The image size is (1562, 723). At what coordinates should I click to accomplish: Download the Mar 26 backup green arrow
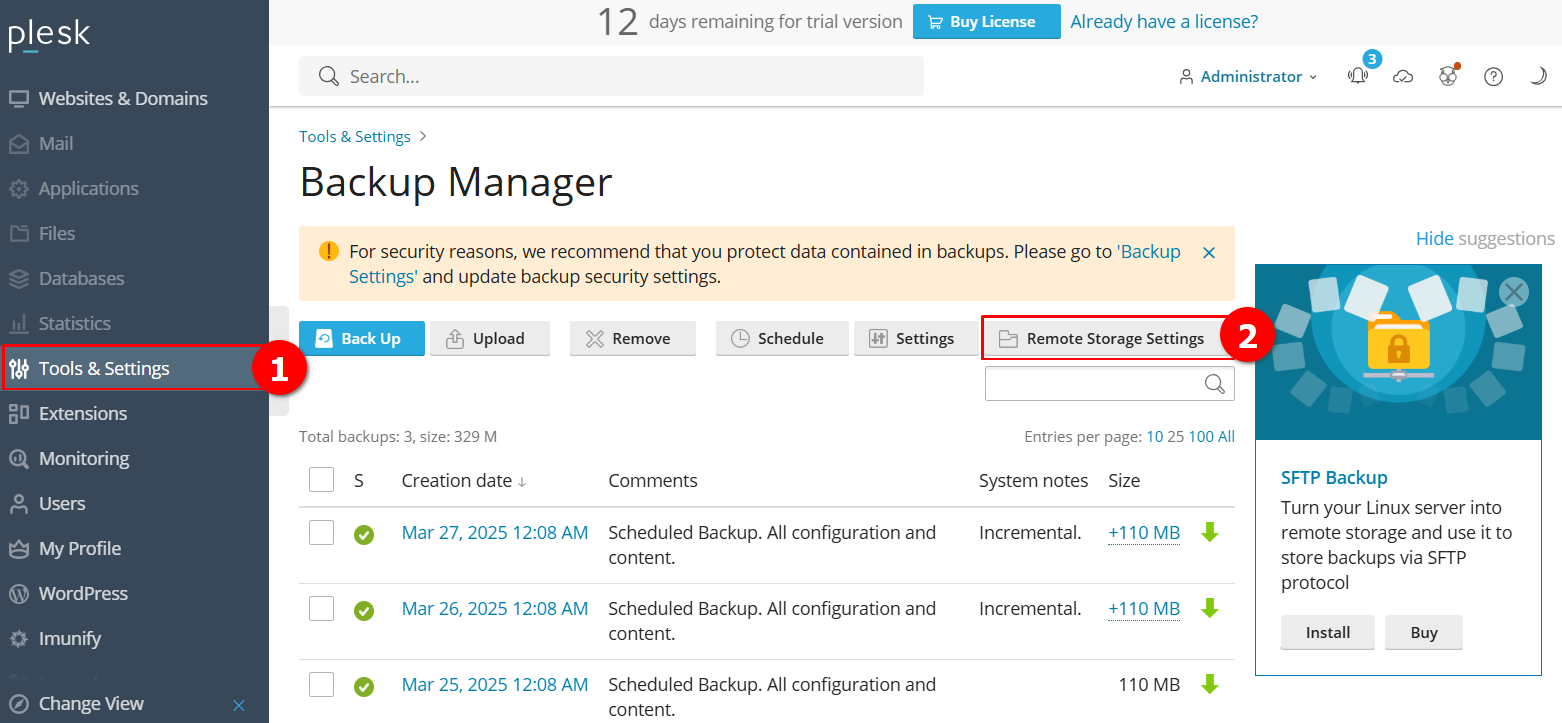[x=1210, y=608]
